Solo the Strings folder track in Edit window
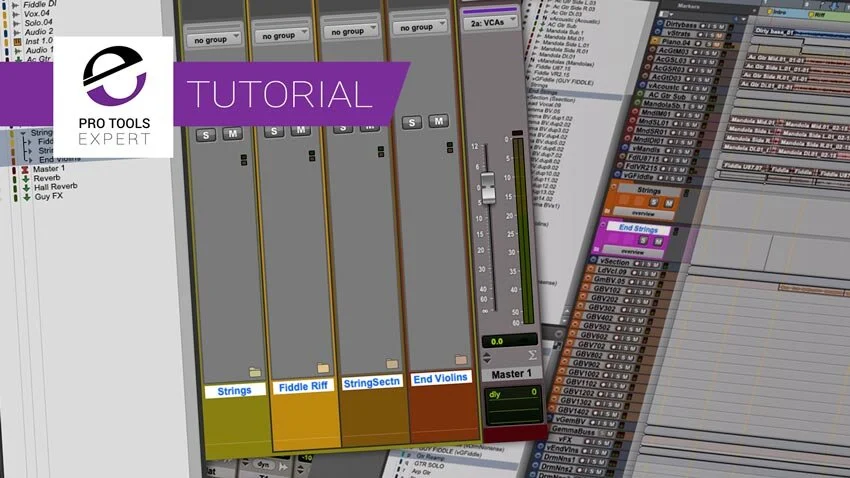The height and width of the screenshot is (478, 850). 654,202
